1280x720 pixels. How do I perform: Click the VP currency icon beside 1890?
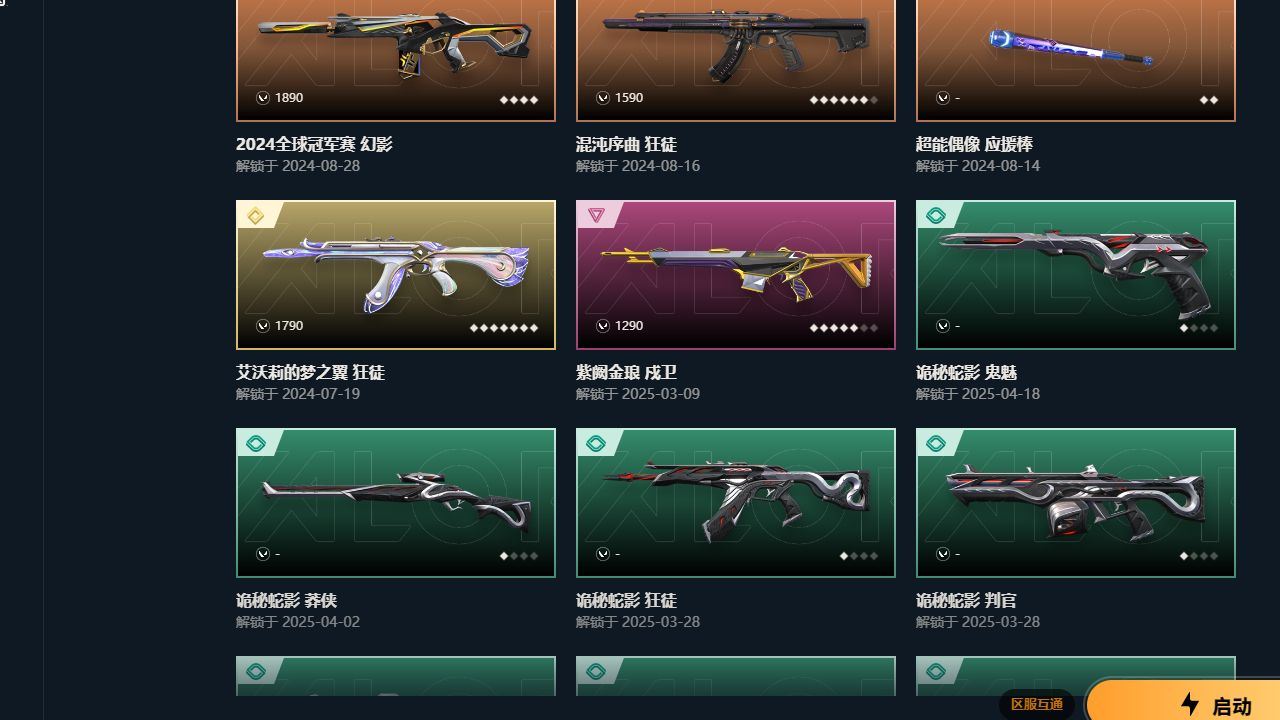(x=263, y=98)
